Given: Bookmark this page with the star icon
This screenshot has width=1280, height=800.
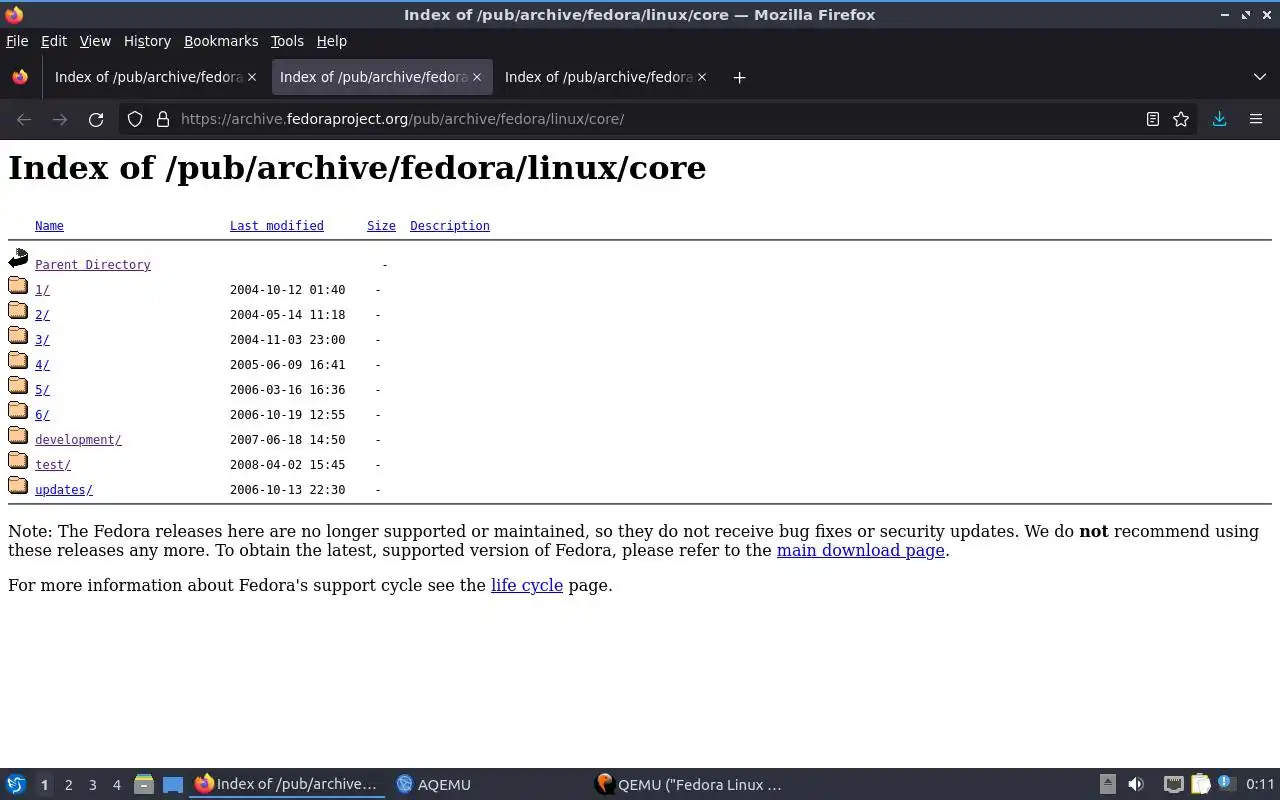Looking at the screenshot, I should click(x=1181, y=119).
